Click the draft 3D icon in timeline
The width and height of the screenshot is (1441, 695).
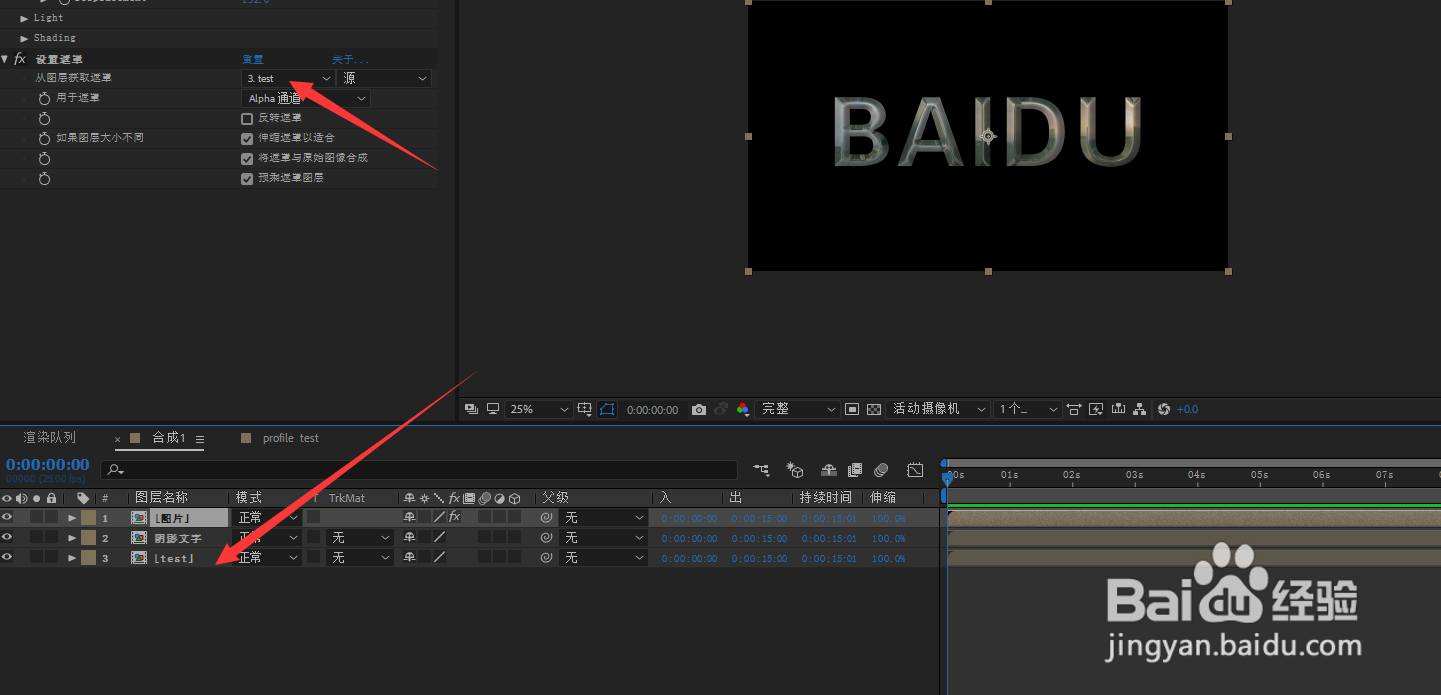pos(795,469)
